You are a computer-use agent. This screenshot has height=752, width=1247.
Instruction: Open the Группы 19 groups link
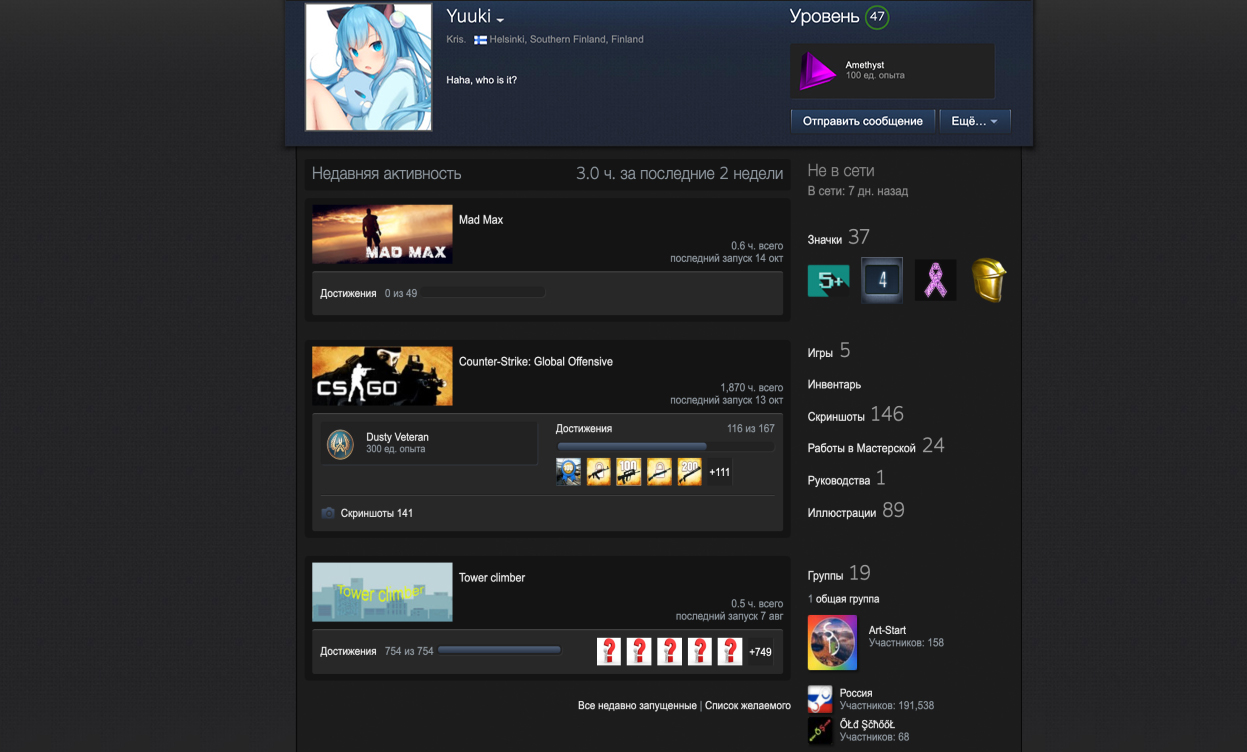(839, 574)
